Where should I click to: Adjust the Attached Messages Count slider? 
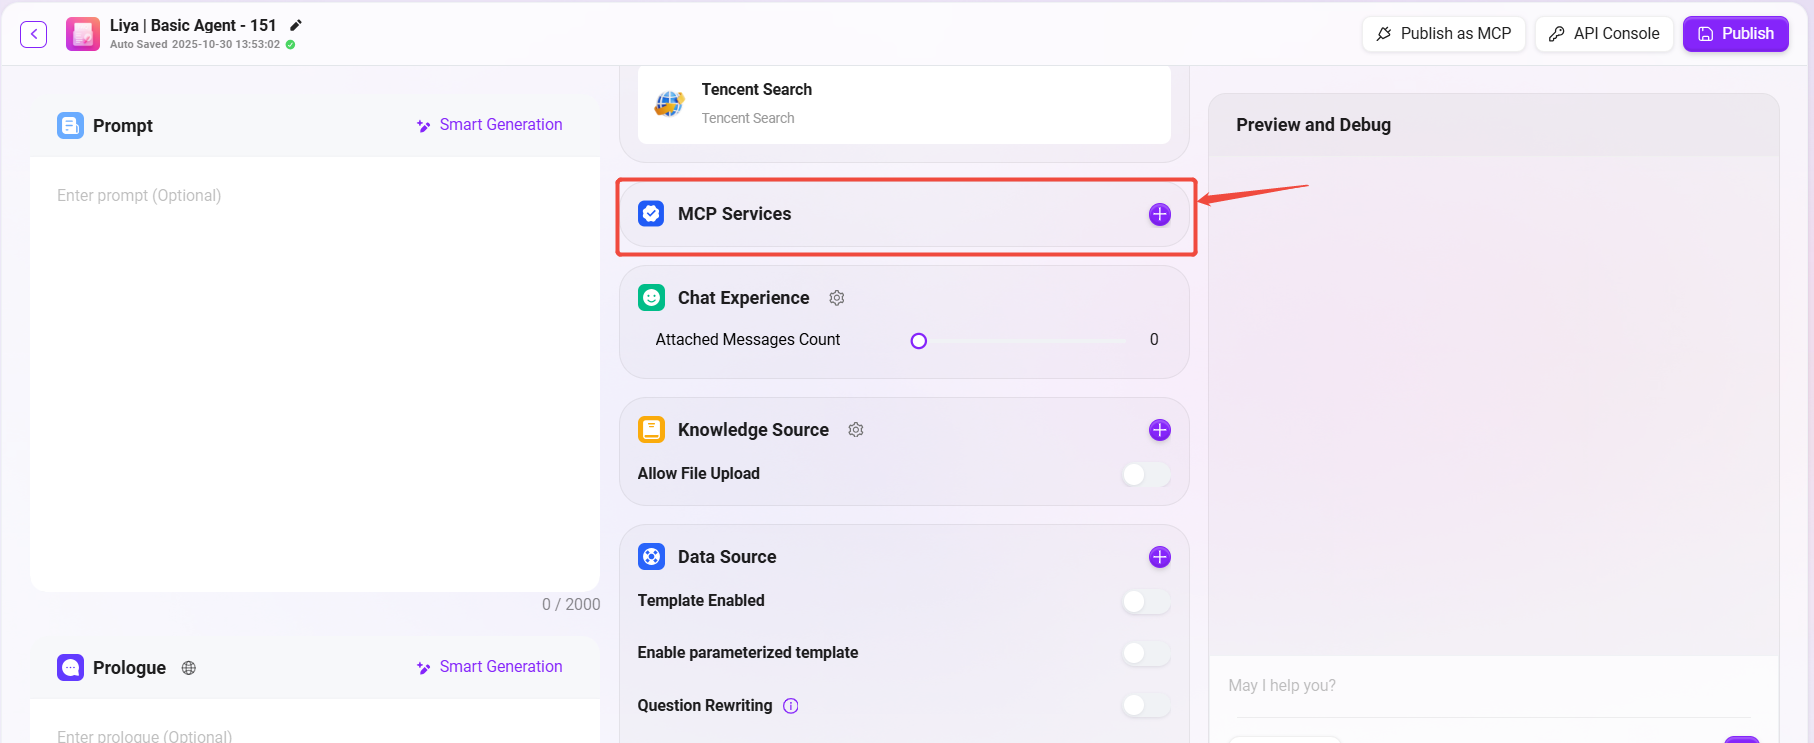(x=919, y=341)
